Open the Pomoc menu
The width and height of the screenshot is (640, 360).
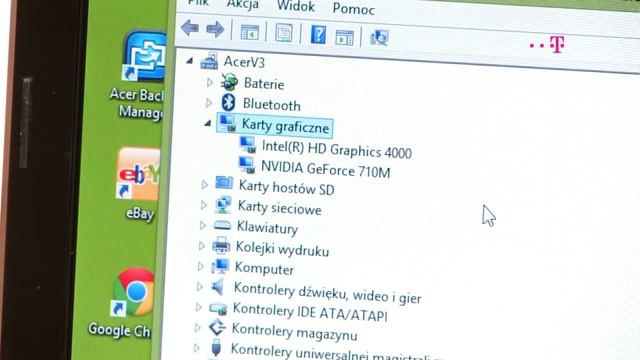(353, 9)
